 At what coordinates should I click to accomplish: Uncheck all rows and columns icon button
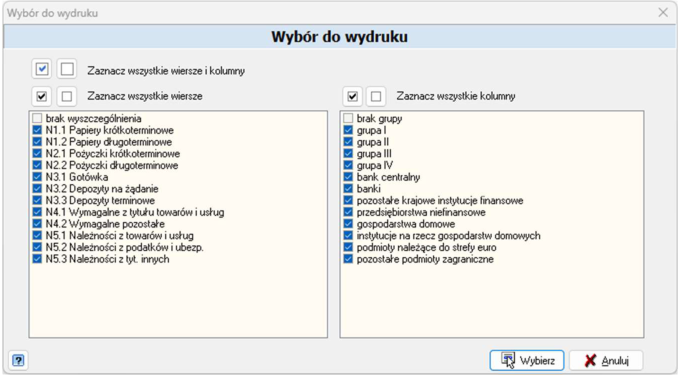[67, 69]
